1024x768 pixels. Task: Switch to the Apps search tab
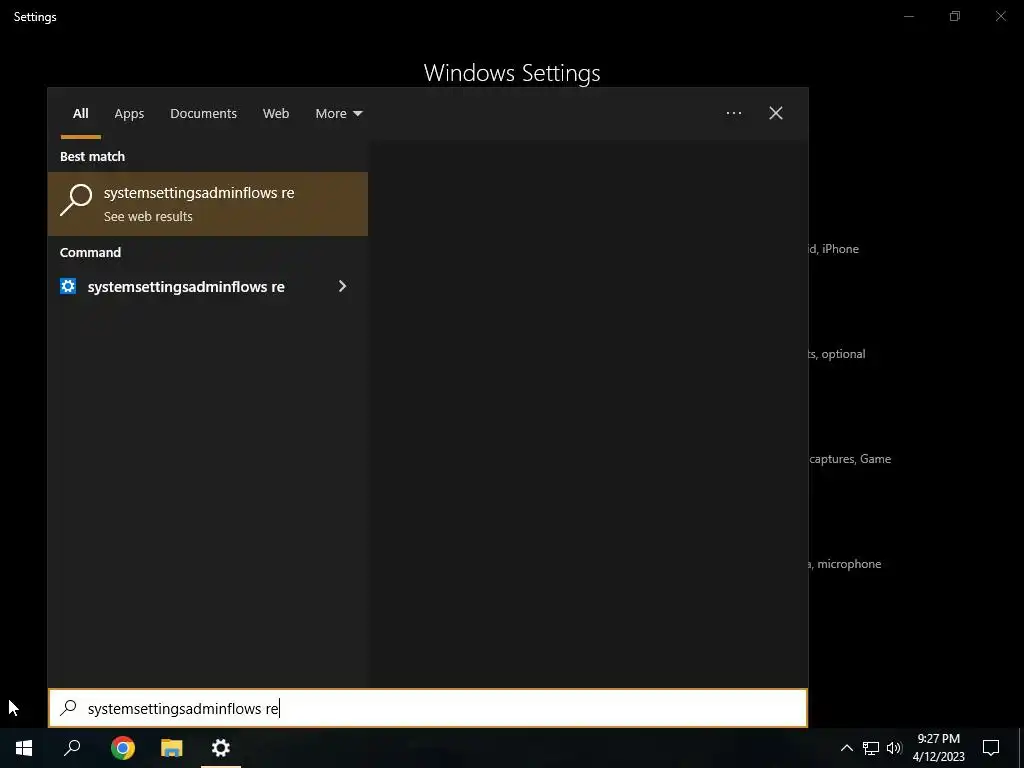pos(129,114)
